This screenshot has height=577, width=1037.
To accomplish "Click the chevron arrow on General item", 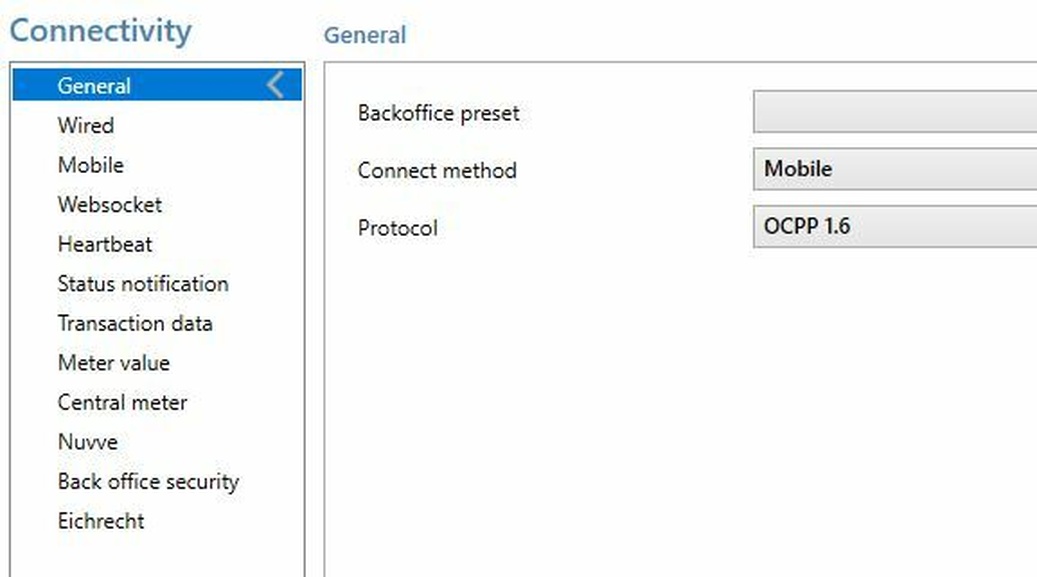I will coord(275,86).
